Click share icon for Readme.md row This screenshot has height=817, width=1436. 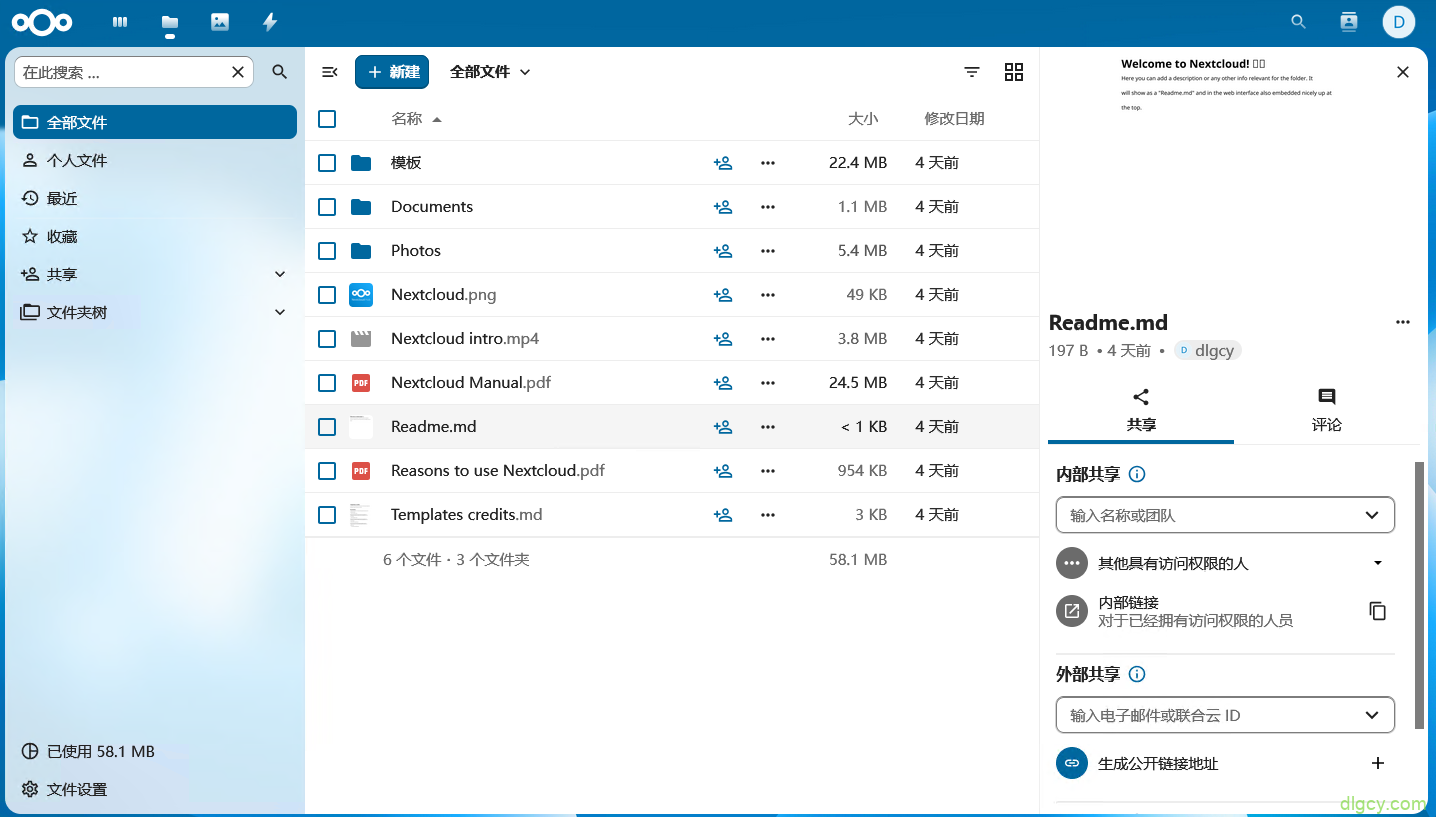point(723,427)
